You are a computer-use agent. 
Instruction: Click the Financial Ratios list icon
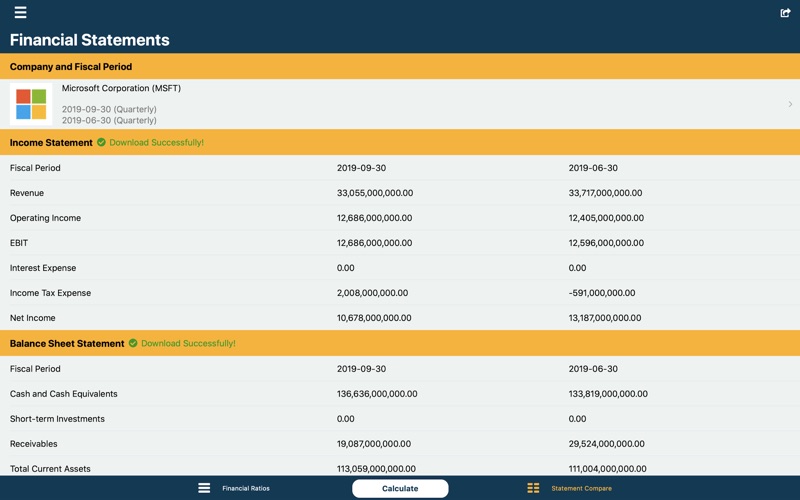point(204,488)
